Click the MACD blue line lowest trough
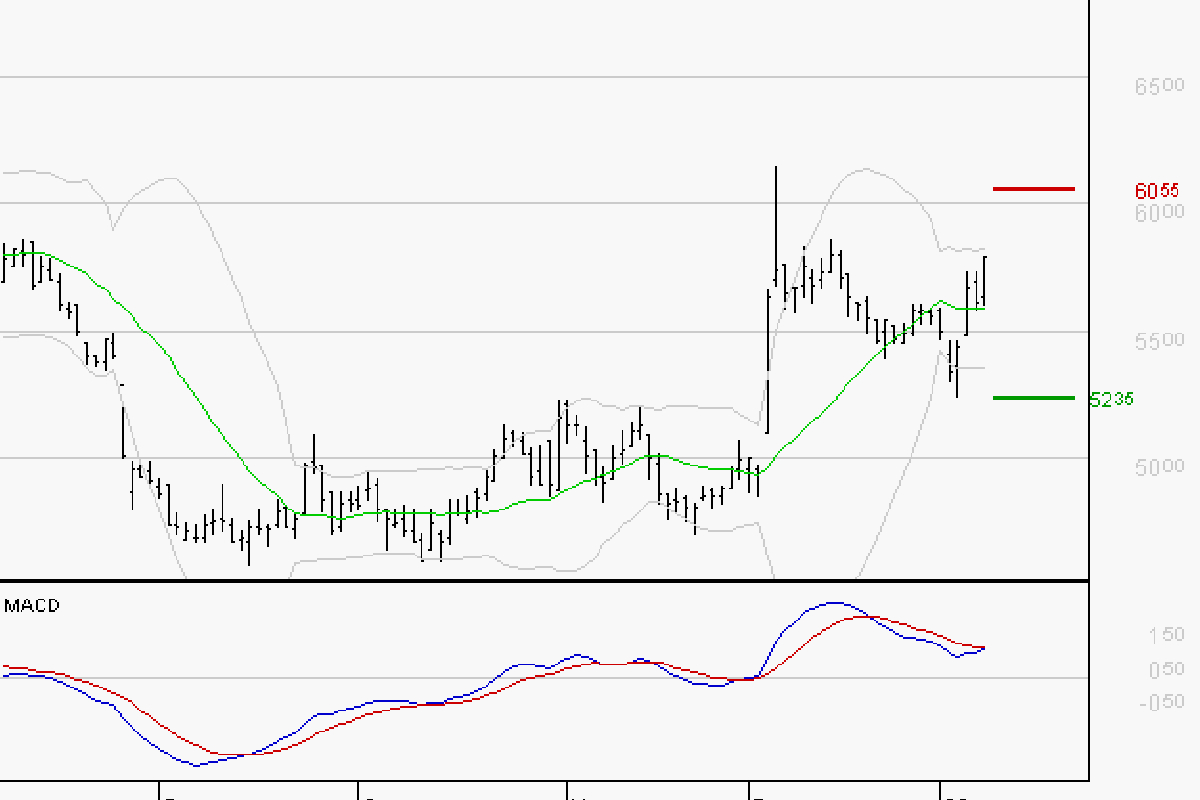This screenshot has width=1200, height=800. (196, 766)
